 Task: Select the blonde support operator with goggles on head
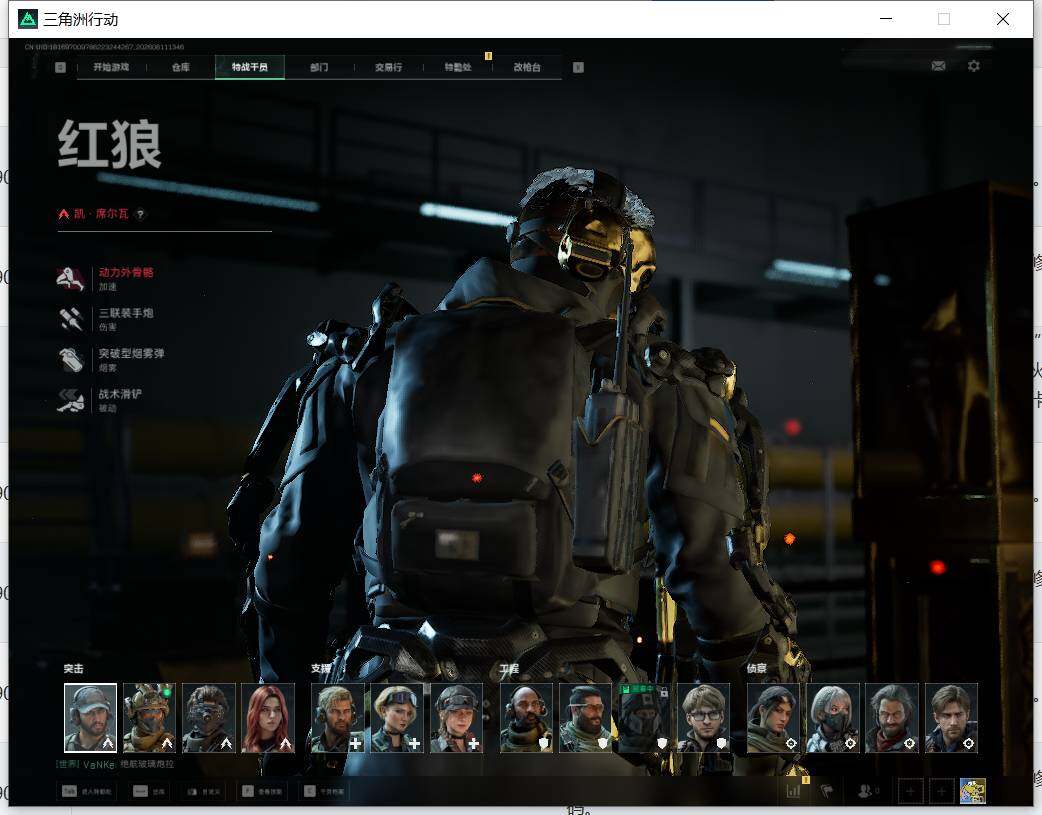click(397, 718)
